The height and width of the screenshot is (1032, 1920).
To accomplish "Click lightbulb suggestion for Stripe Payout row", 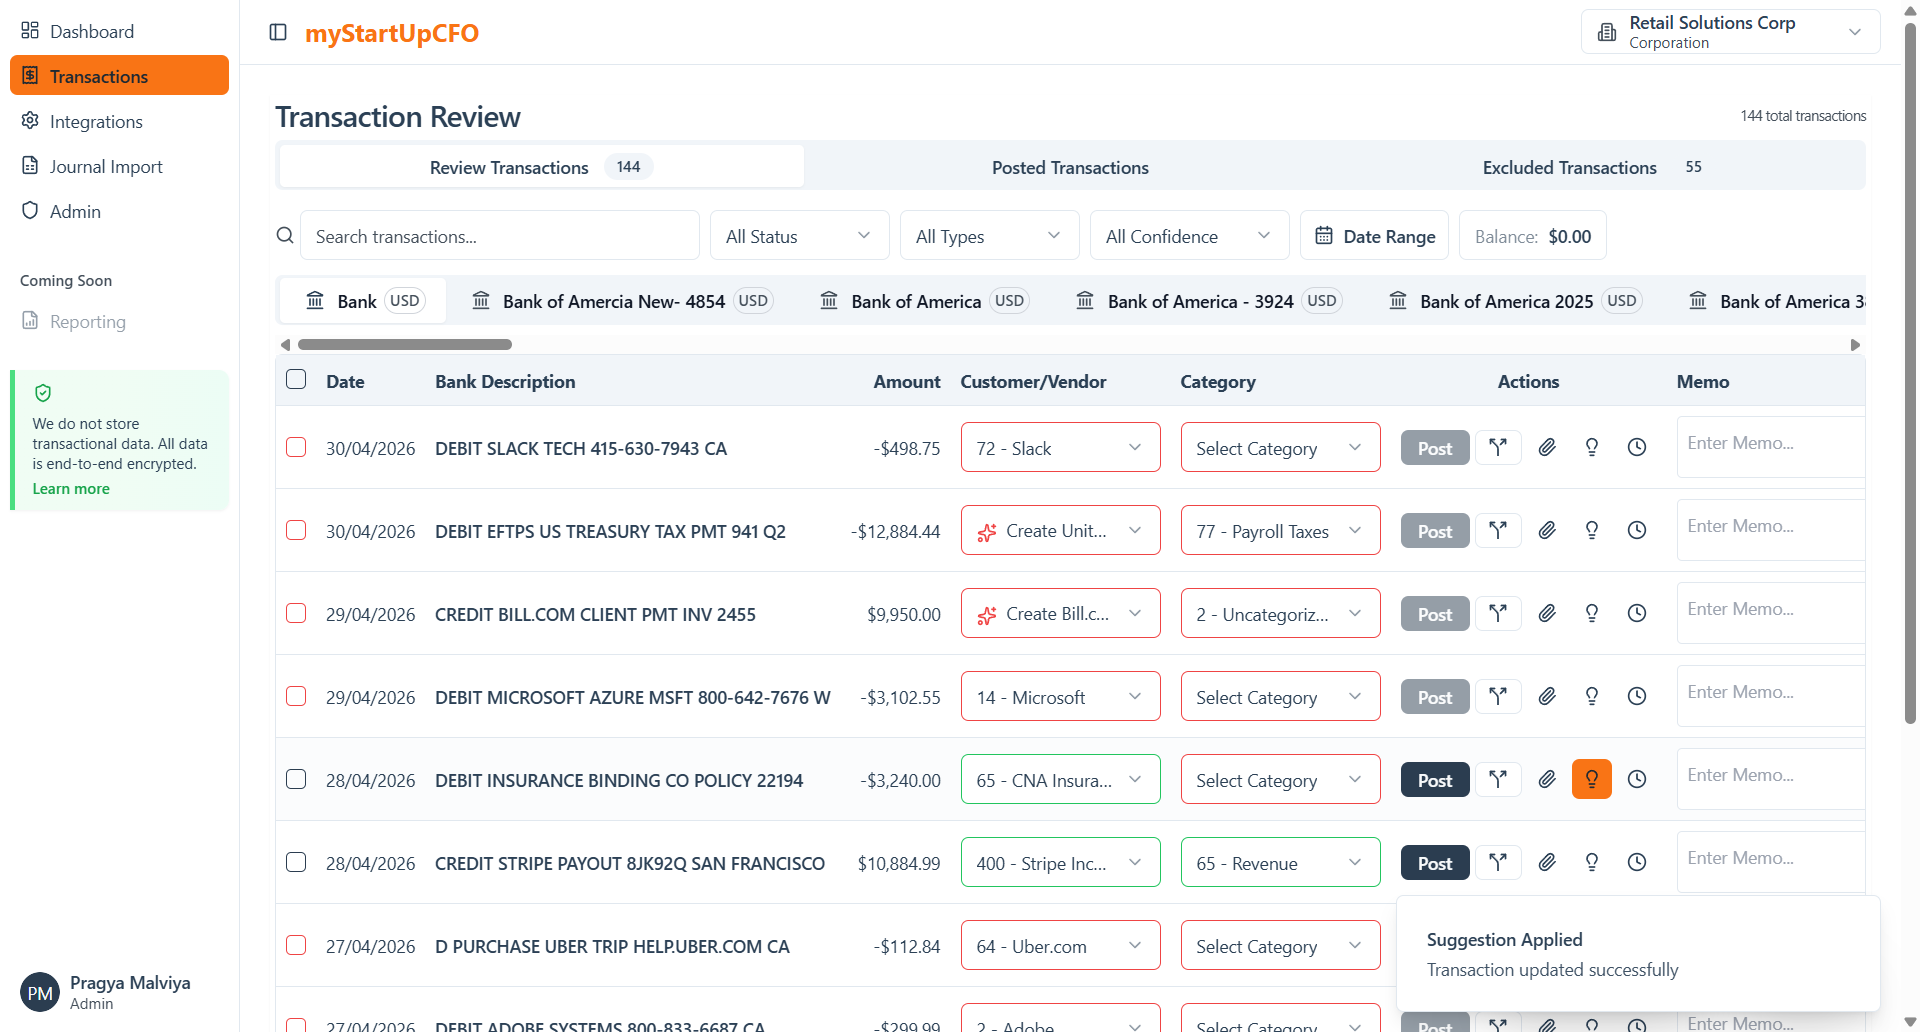I will click(x=1591, y=863).
